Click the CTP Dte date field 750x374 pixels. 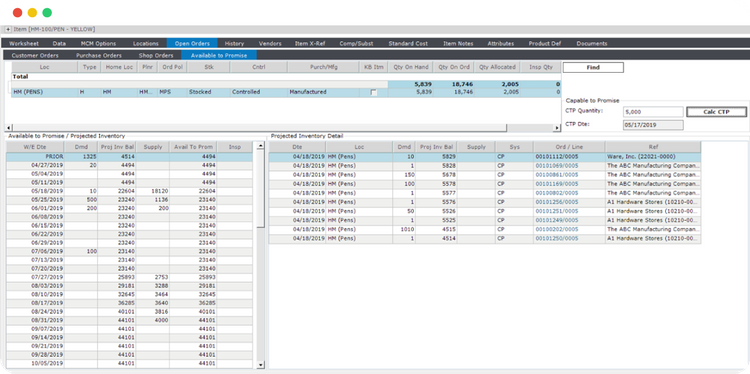click(653, 125)
